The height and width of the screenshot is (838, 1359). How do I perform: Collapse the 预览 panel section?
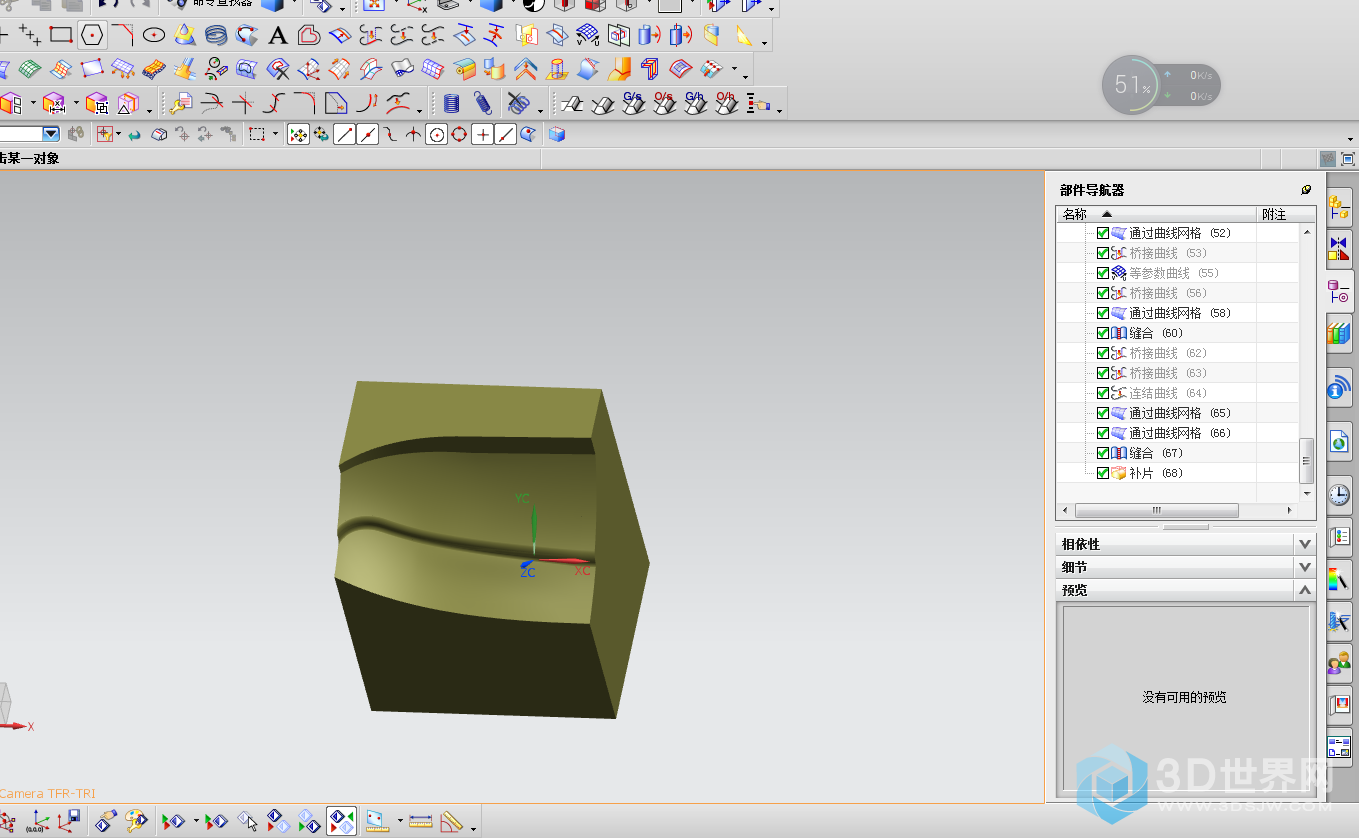tap(1304, 590)
